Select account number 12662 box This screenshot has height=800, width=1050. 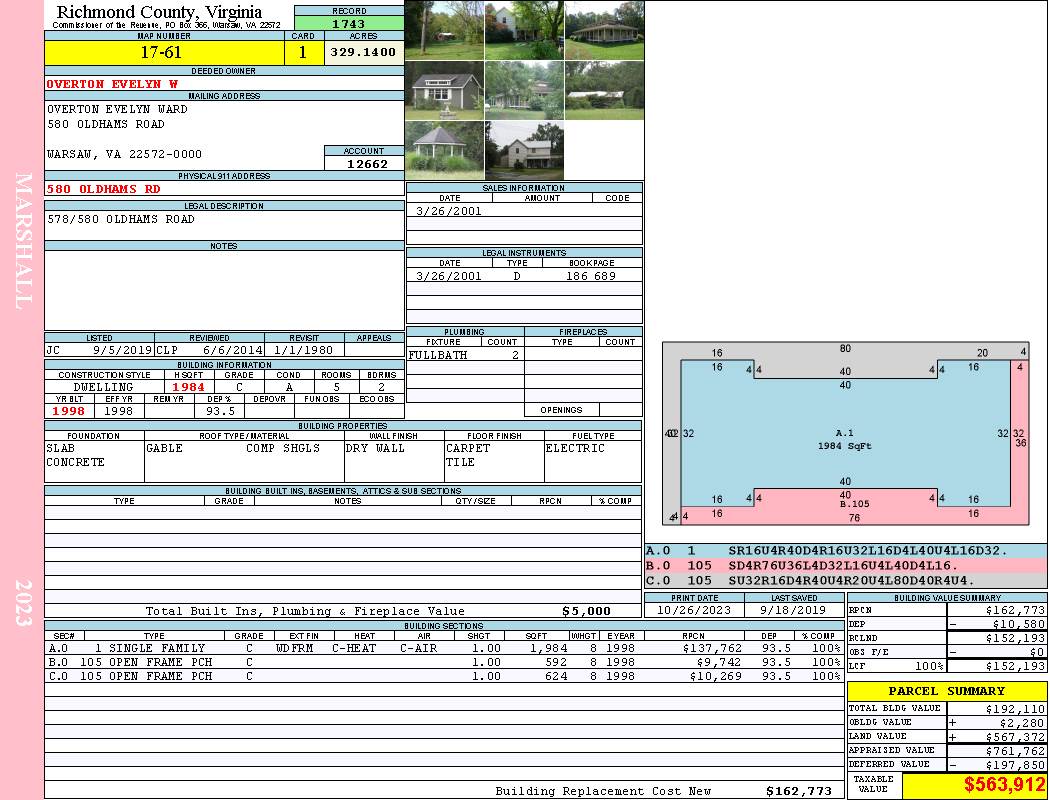point(364,163)
